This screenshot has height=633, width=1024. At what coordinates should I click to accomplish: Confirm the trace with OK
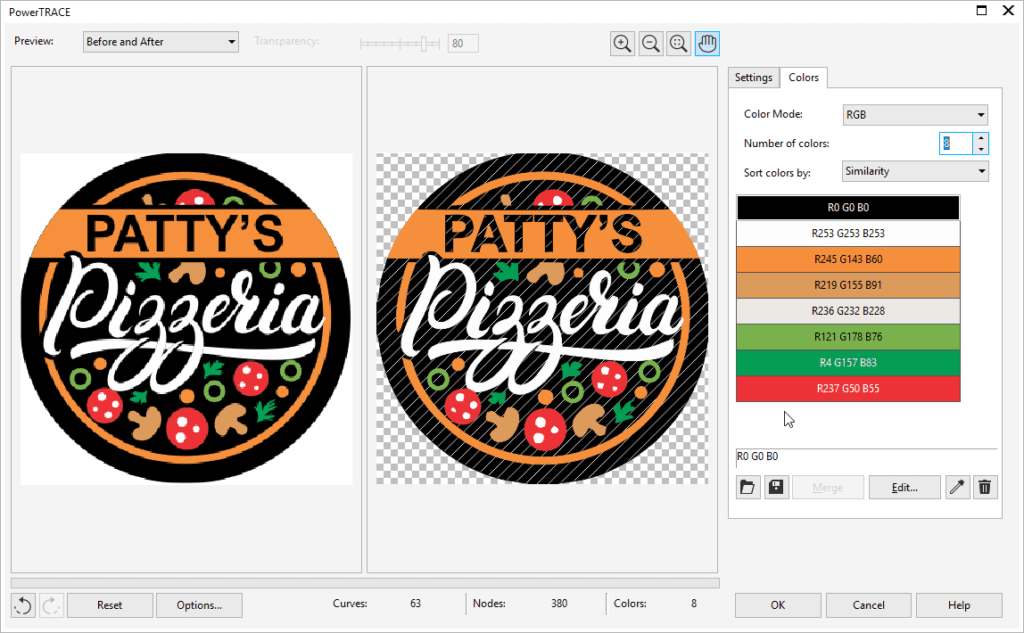tap(777, 605)
